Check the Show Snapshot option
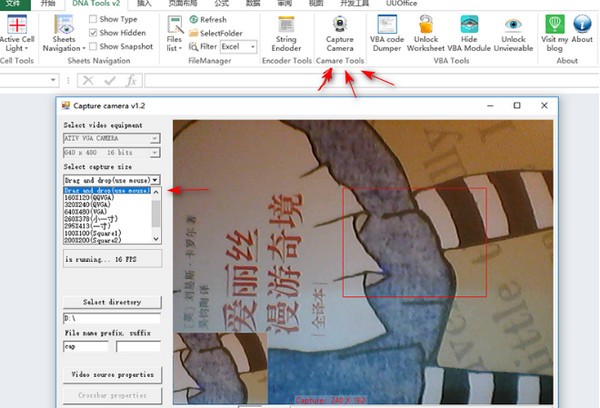The image size is (600, 408). [x=91, y=46]
